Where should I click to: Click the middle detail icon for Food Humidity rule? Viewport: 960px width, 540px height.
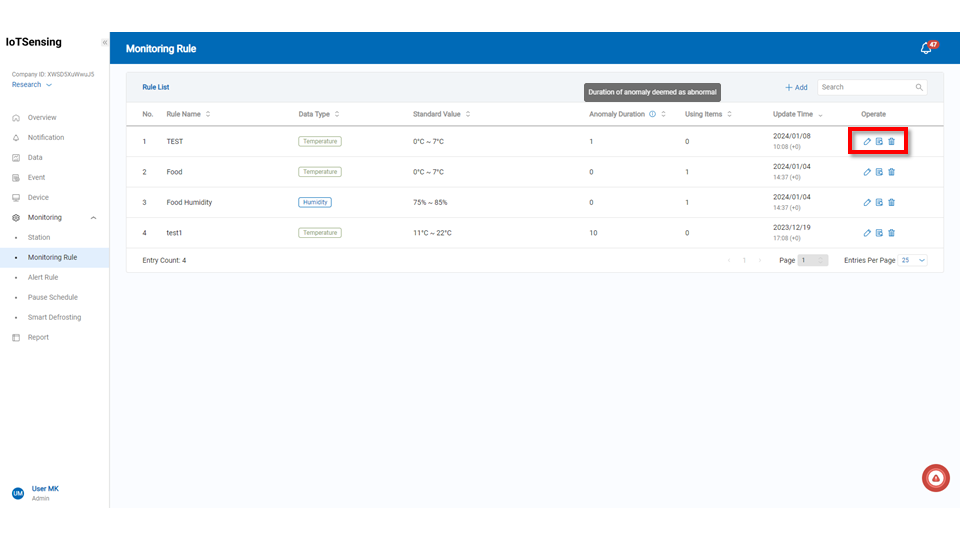879,202
